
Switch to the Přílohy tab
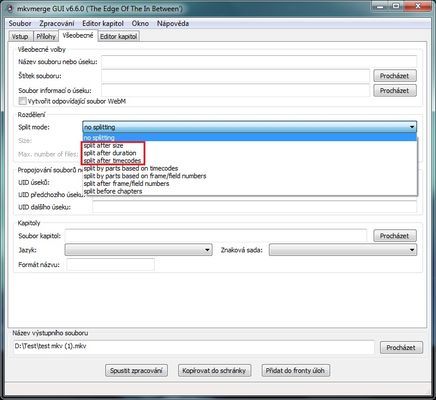pyautogui.click(x=46, y=36)
